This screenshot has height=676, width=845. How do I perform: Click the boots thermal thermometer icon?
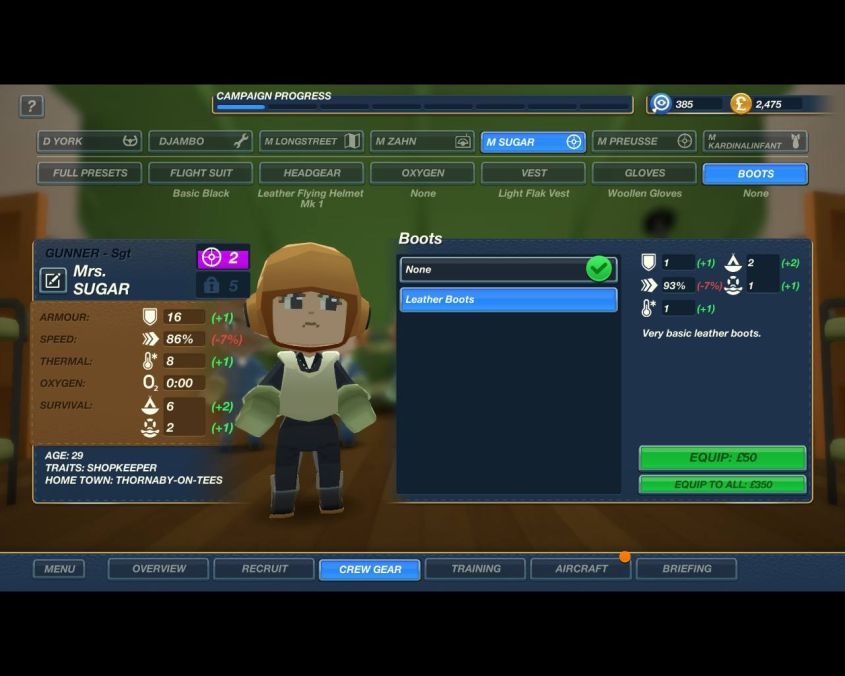tap(648, 308)
